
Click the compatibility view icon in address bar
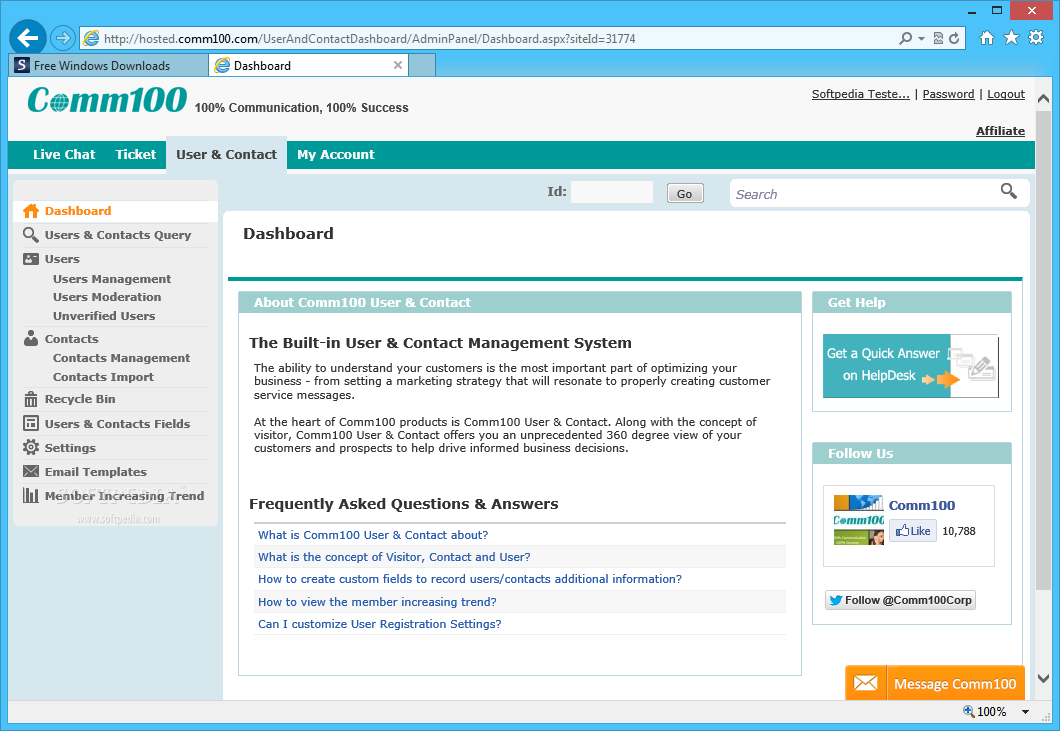[938, 39]
